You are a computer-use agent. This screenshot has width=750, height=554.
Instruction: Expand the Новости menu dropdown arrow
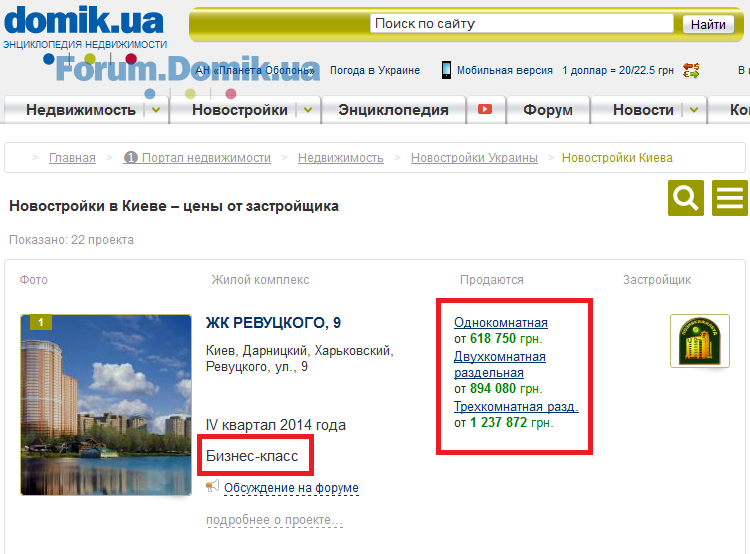click(694, 110)
